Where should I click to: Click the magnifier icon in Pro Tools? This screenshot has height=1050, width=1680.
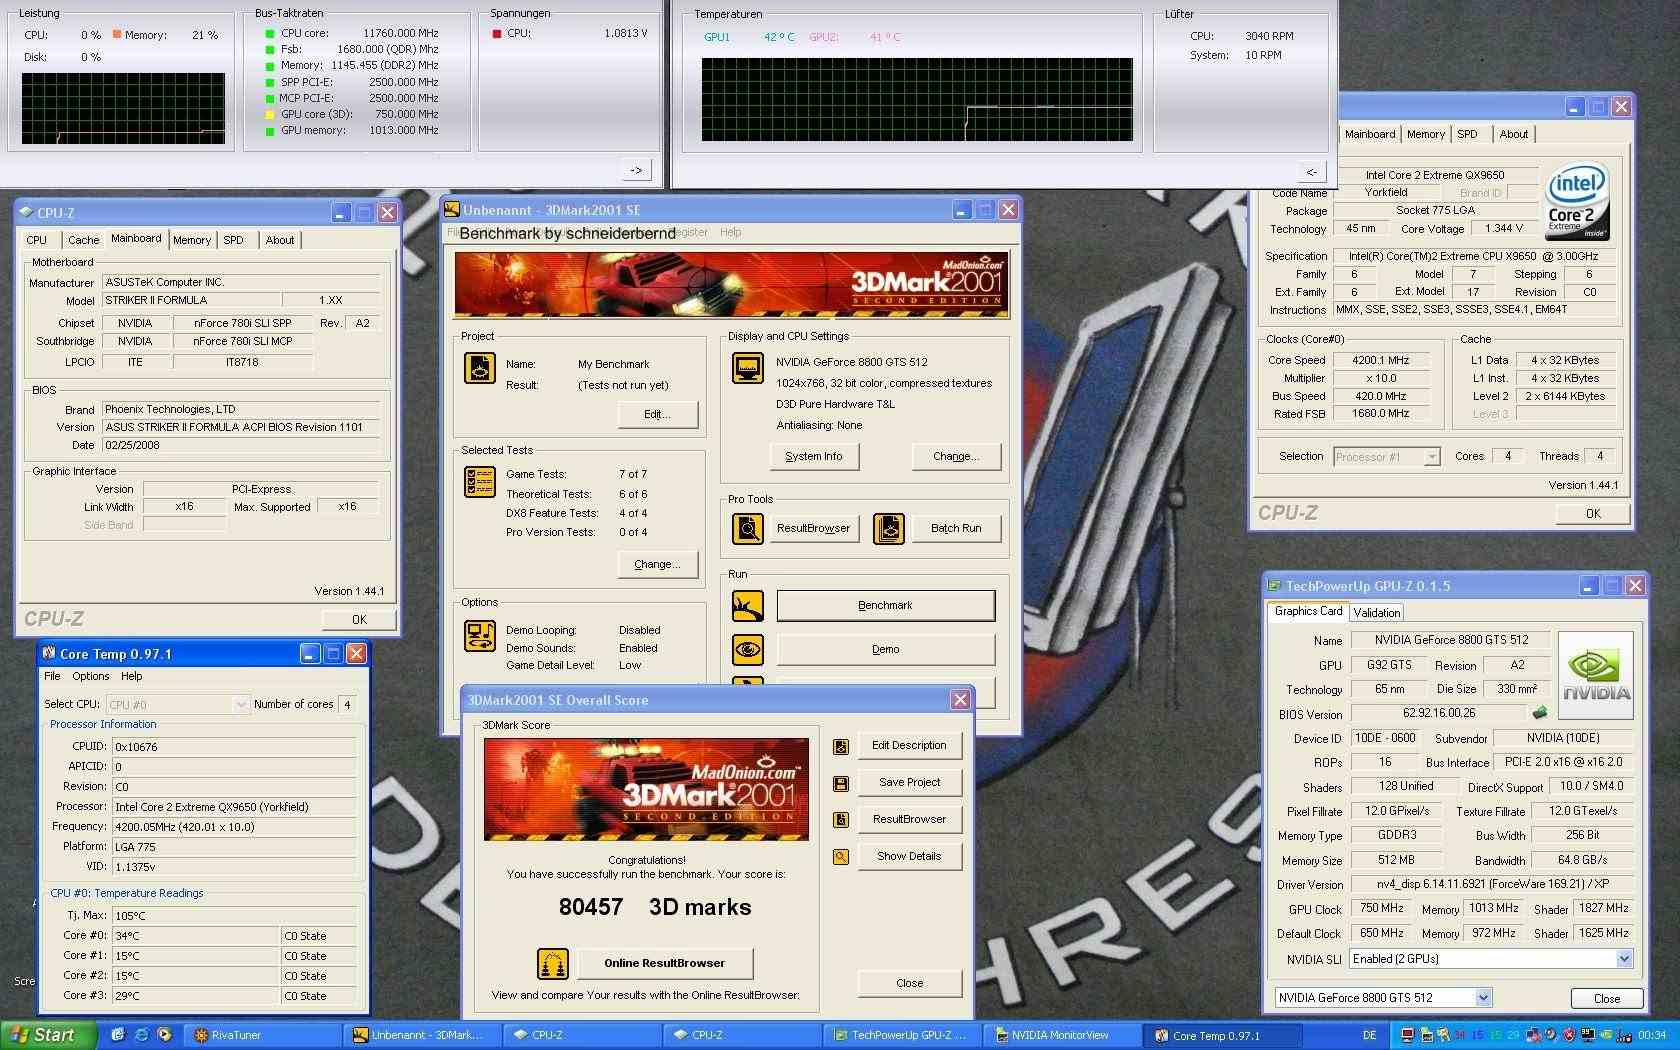(748, 528)
